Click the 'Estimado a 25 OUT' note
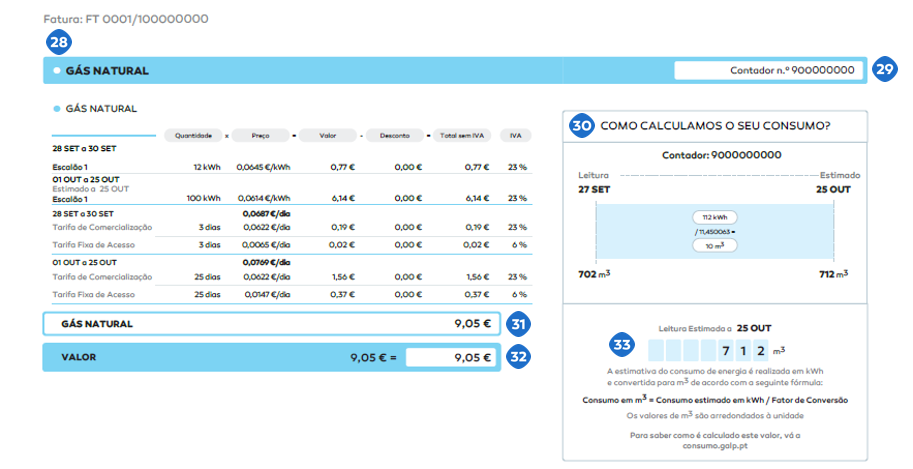The height and width of the screenshot is (469, 913). click(91, 189)
